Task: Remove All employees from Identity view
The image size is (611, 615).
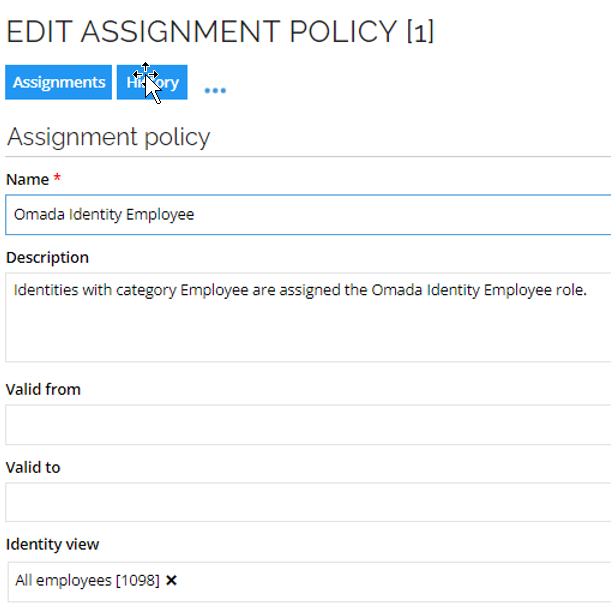Action: point(171,580)
